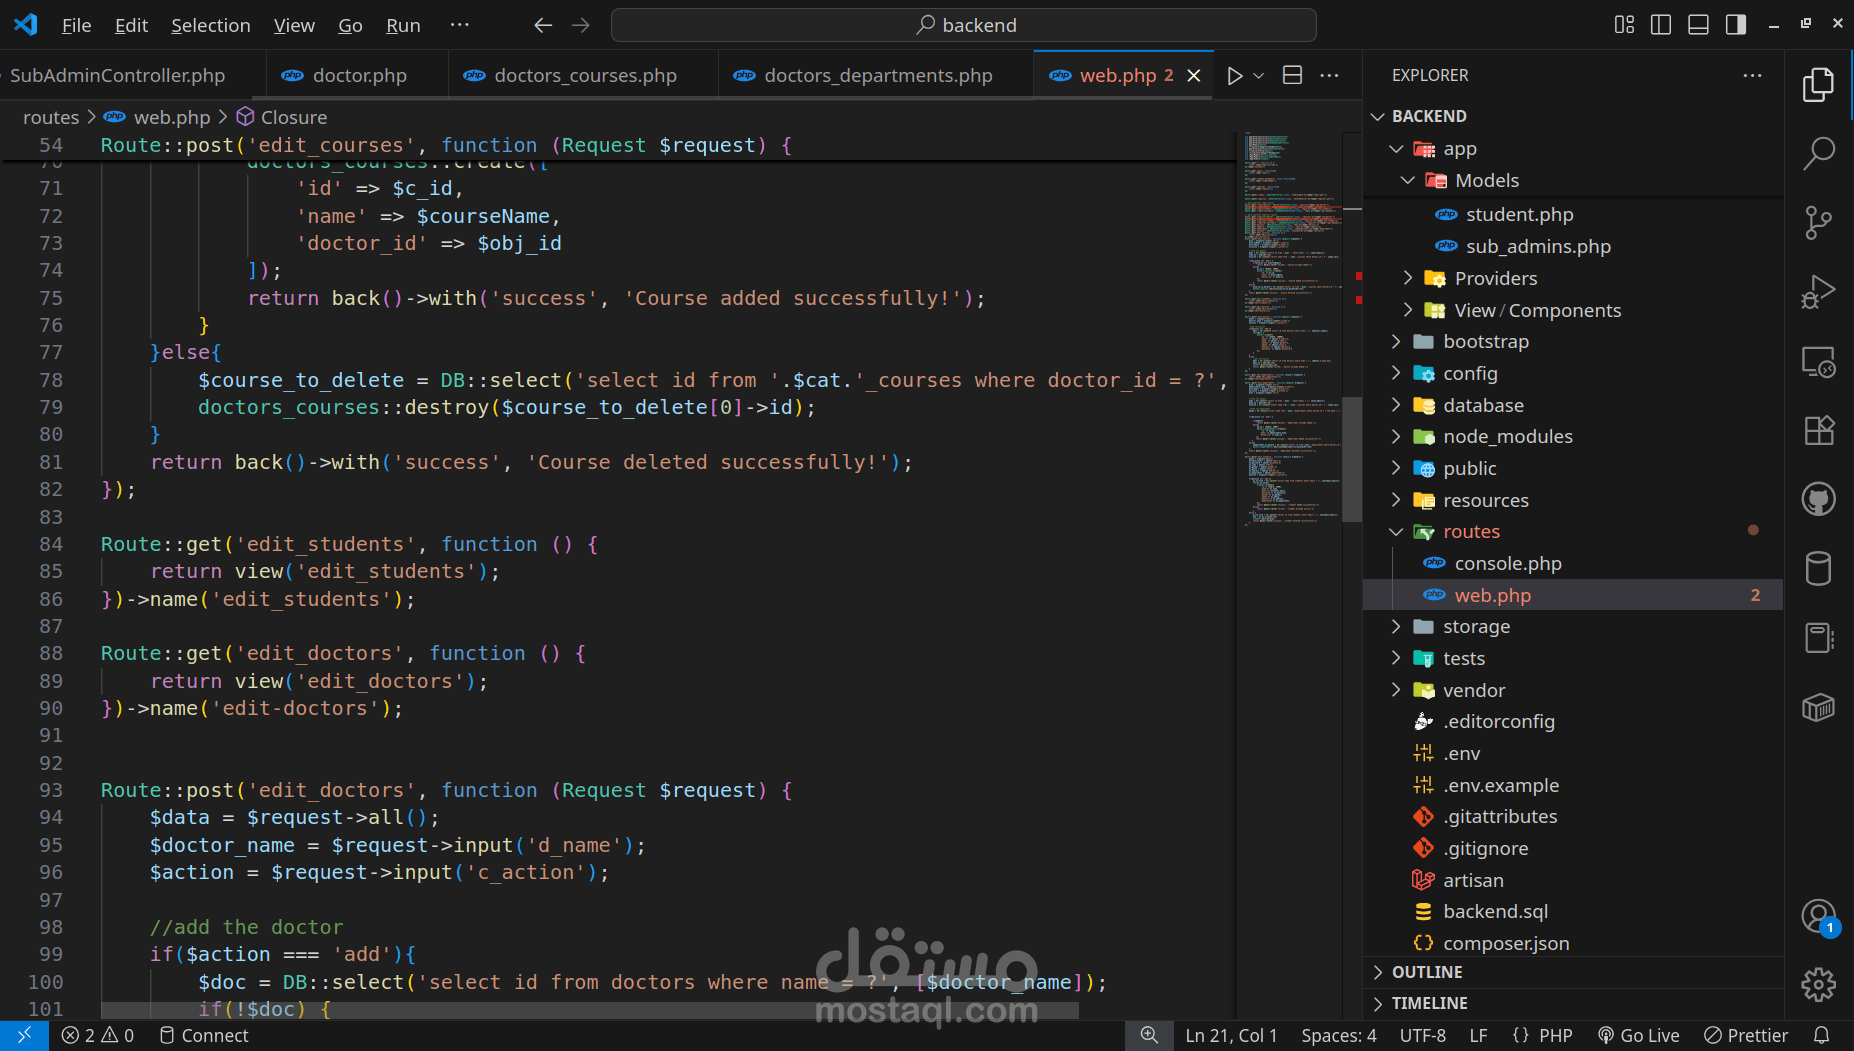Open the Explorer view in activity bar

(x=1818, y=85)
